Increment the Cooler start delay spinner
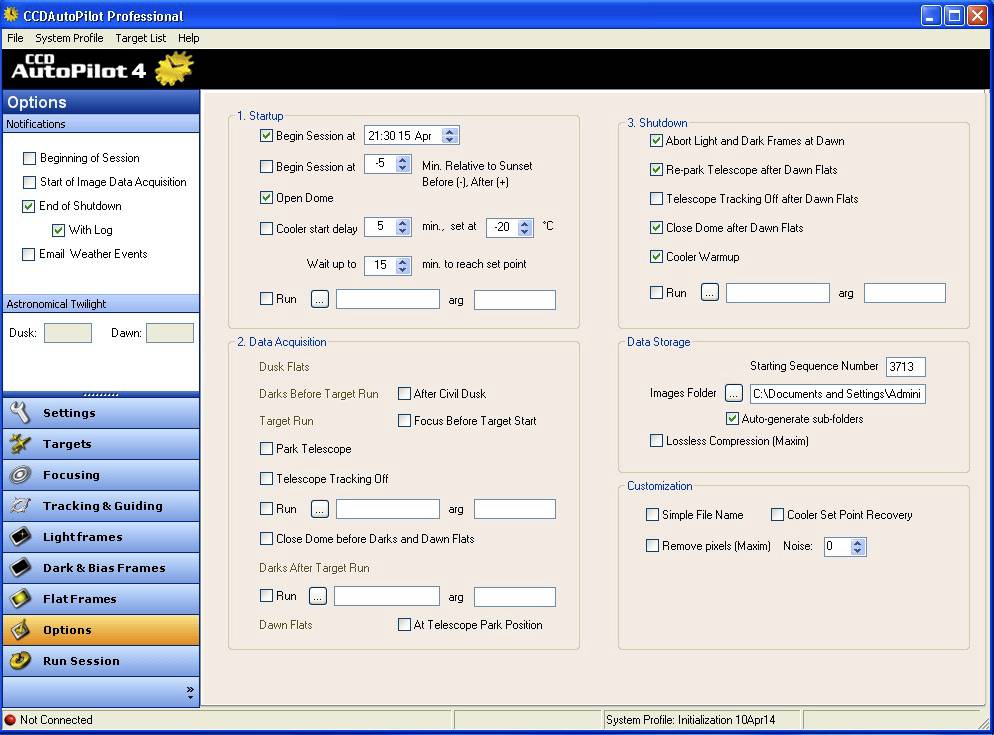 tap(402, 222)
